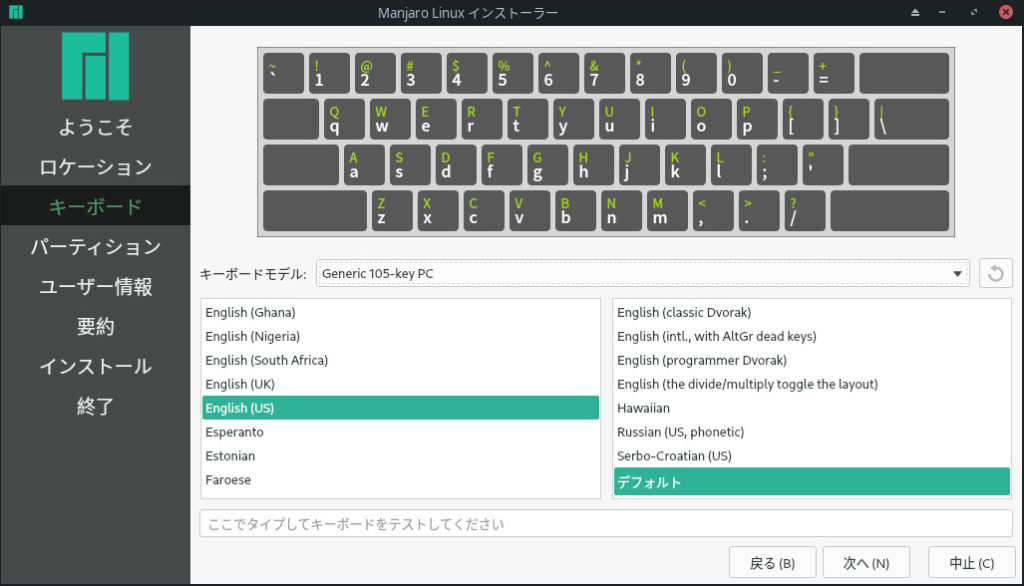Select Esperanto in the language list
Viewport: 1024px width, 586px height.
235,432
